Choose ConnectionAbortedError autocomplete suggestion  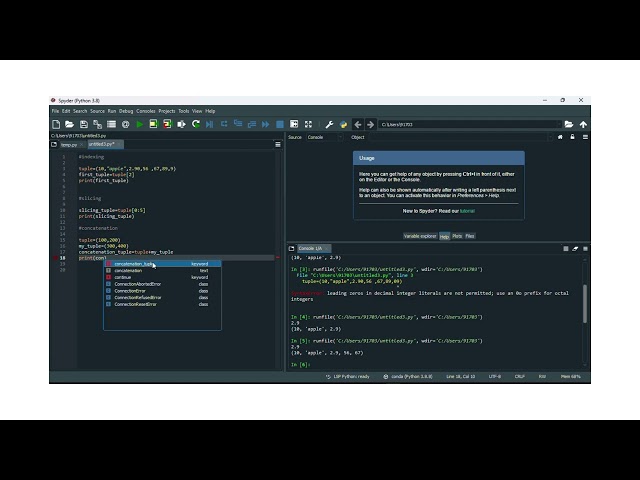click(x=162, y=284)
